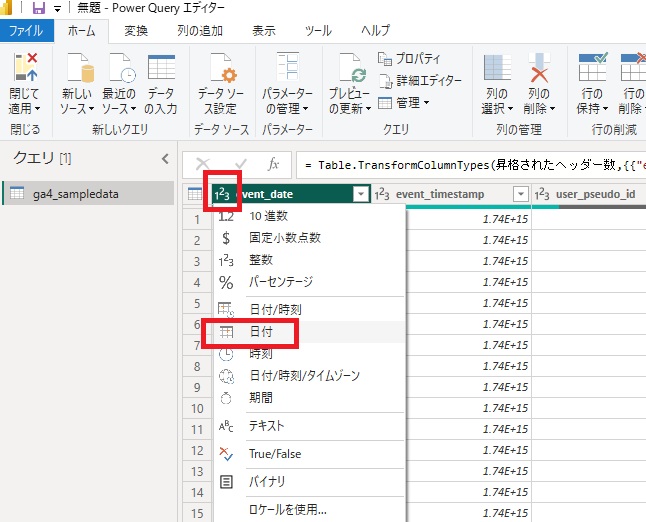Click the 行の削除 icon
This screenshot has height=522, width=646.
coord(633,67)
